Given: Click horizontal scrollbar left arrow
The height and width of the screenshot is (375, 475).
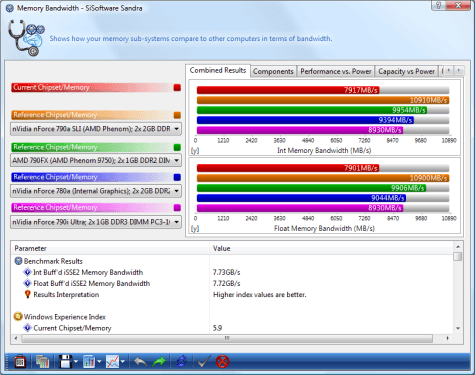Looking at the screenshot, I should click(x=16, y=338).
